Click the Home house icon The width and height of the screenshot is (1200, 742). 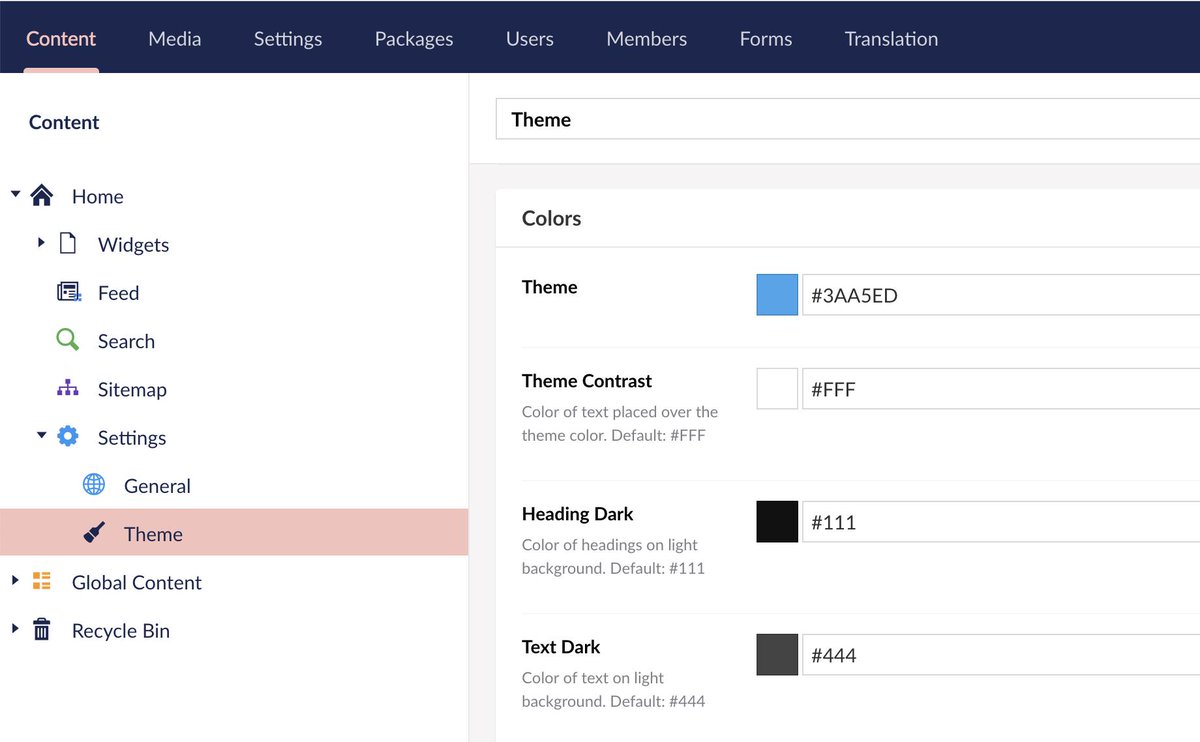(x=42, y=196)
